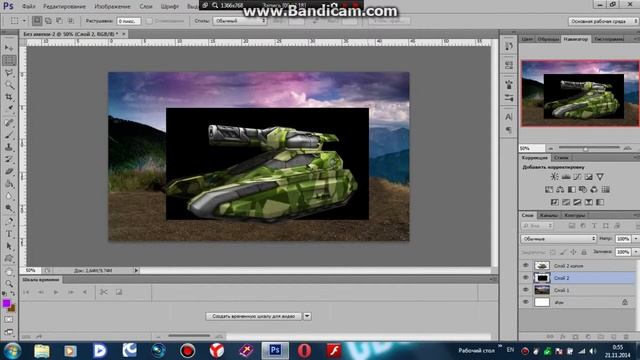Open the 'Слои' menu
The width and height of the screenshot is (640, 360).
tap(146, 7)
